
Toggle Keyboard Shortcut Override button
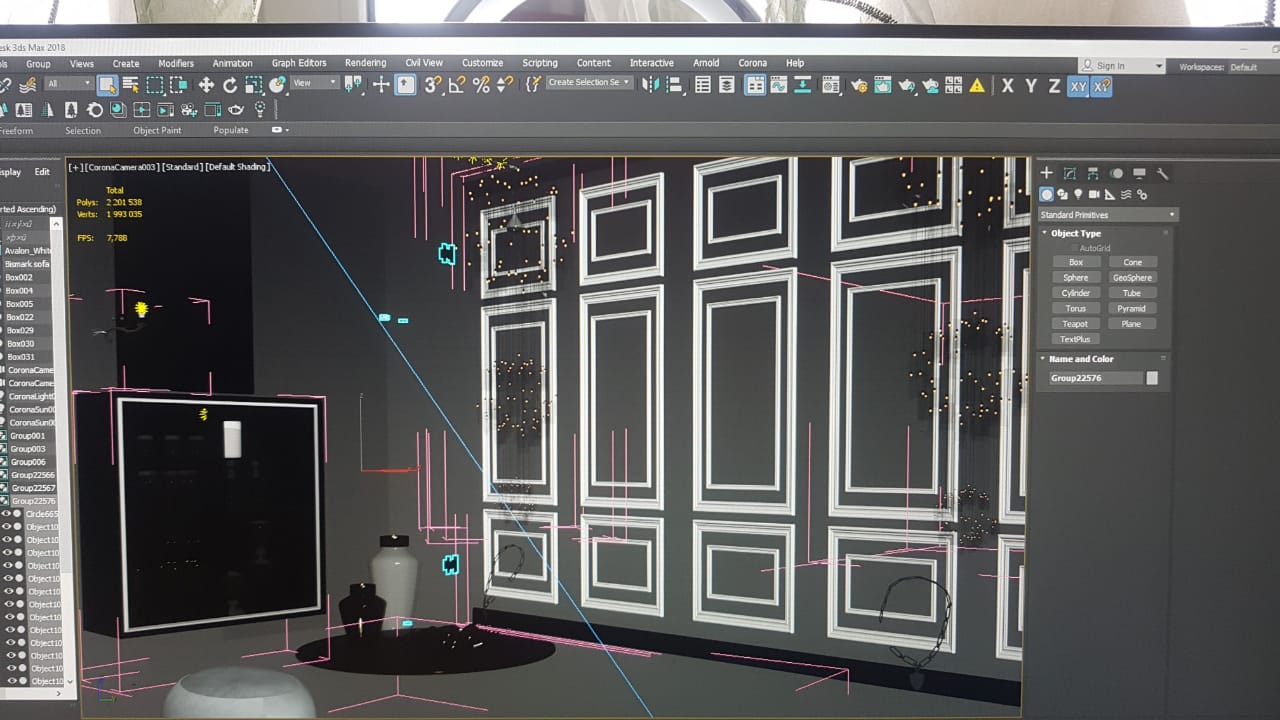click(x=405, y=85)
